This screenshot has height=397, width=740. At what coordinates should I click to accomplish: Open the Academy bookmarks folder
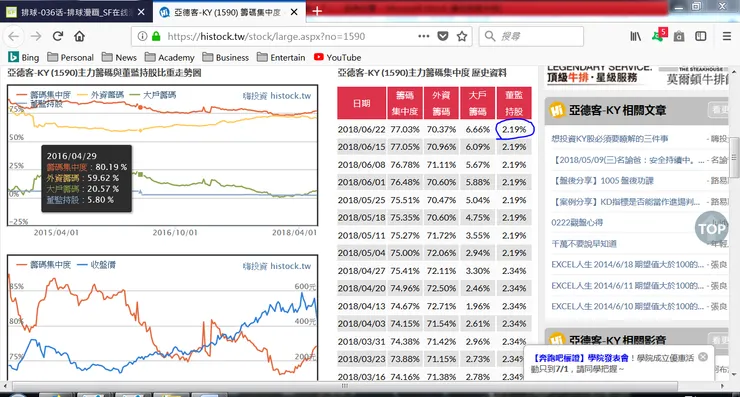(169, 58)
